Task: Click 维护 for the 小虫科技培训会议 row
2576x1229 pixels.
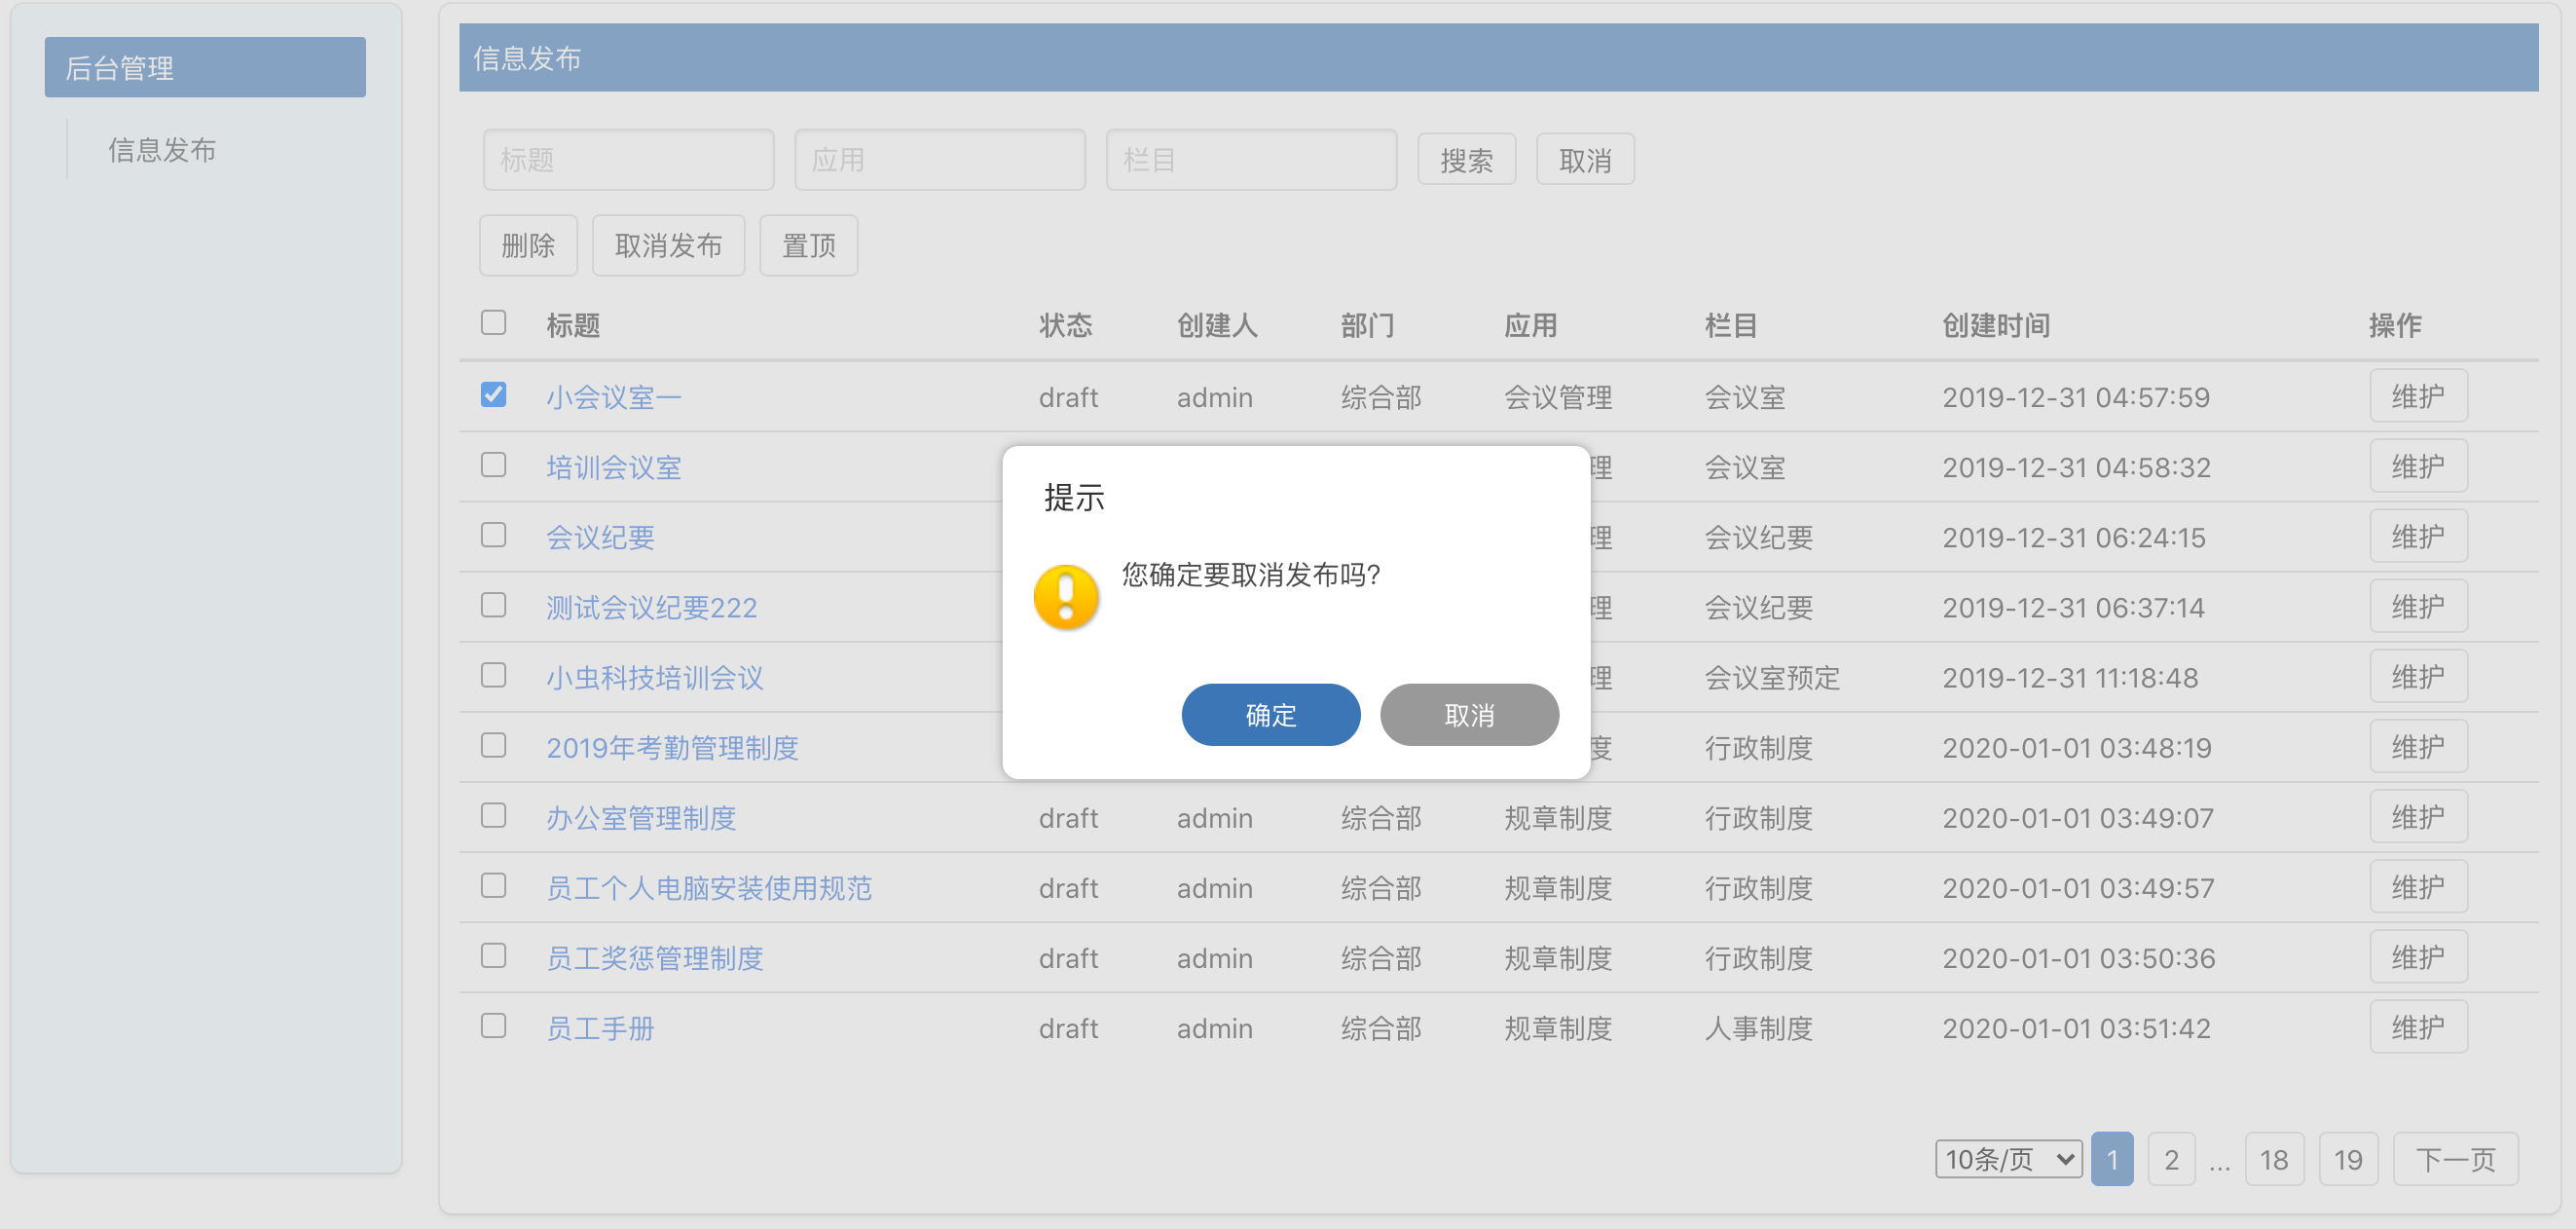Action: click(x=2417, y=676)
